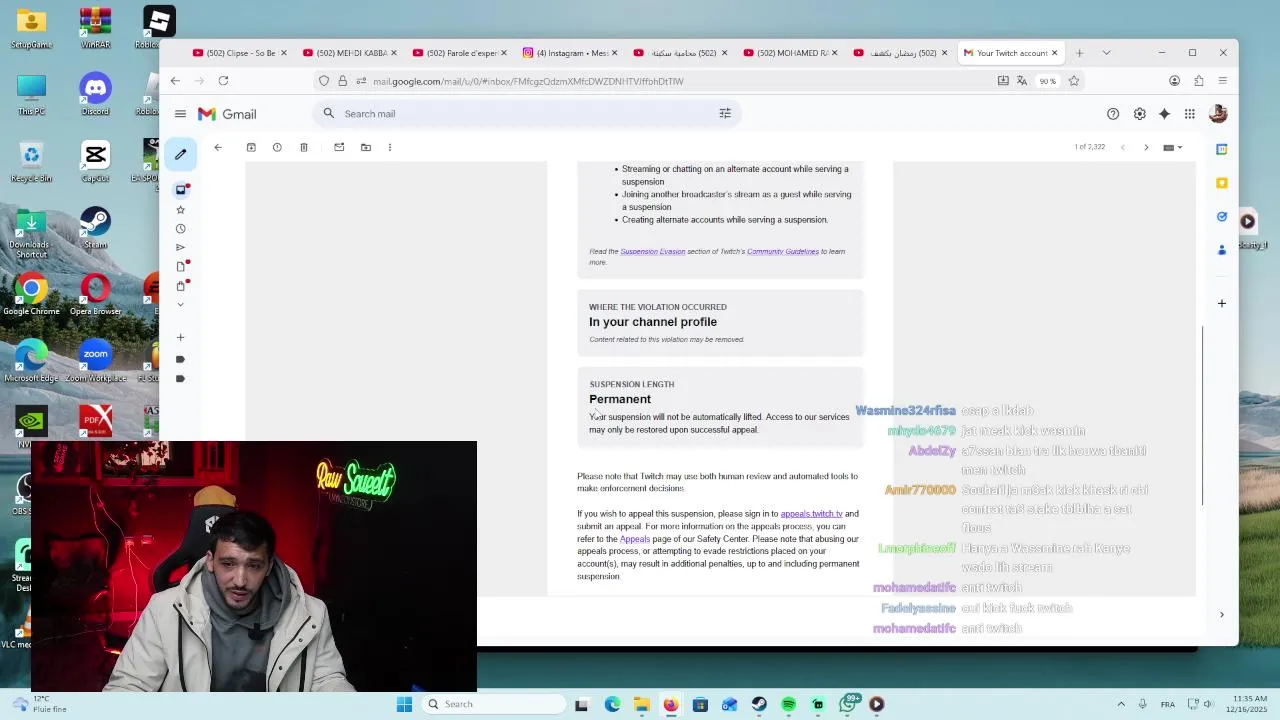Report this email as spam

pos(277,147)
